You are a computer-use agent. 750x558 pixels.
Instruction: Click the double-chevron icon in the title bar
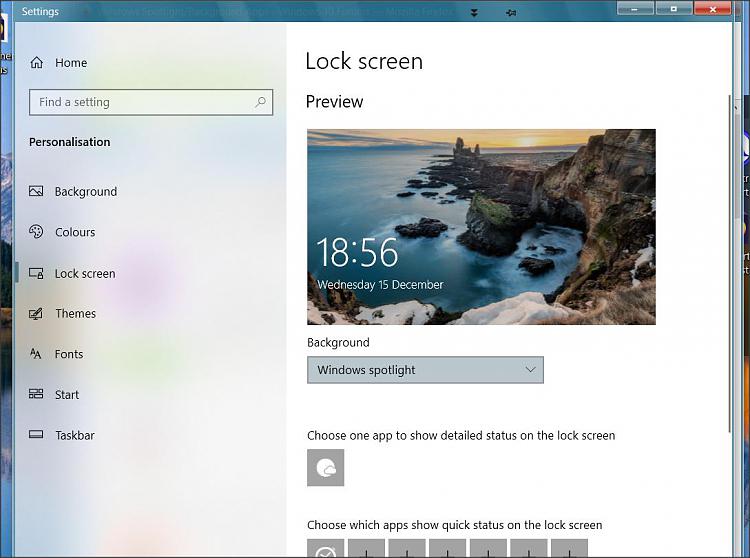474,12
